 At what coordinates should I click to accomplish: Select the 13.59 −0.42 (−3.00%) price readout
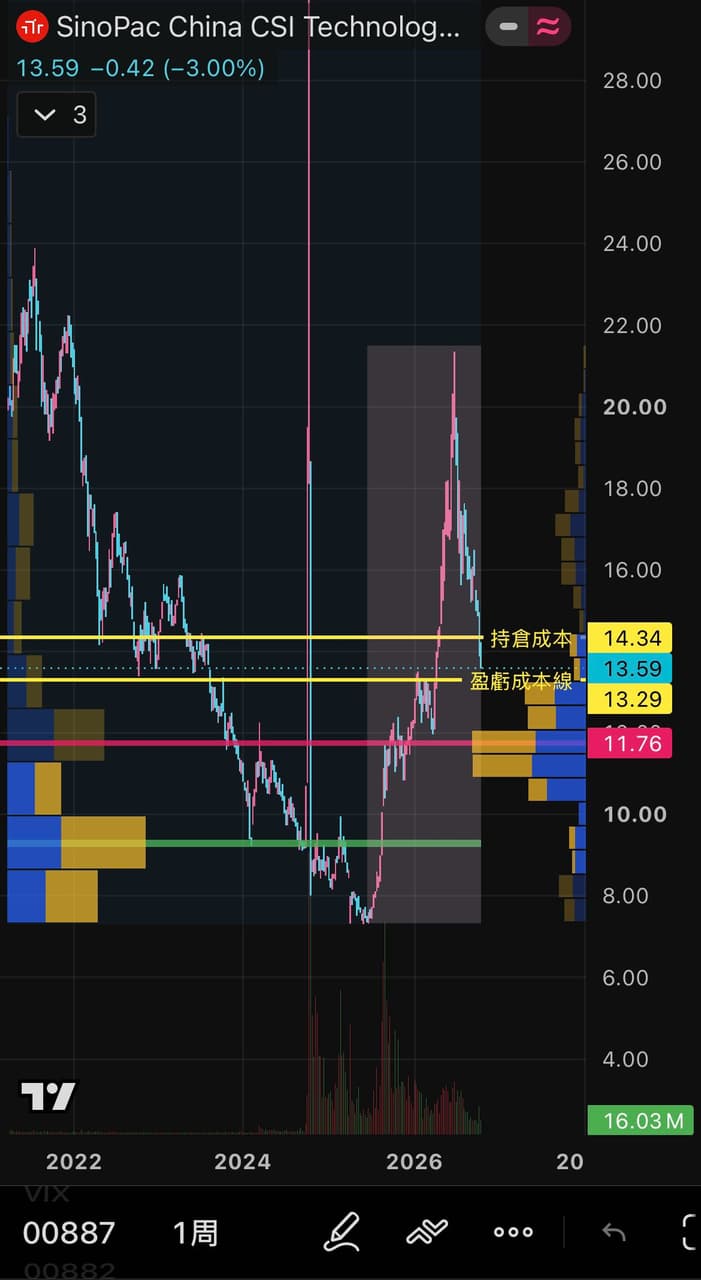[140, 69]
